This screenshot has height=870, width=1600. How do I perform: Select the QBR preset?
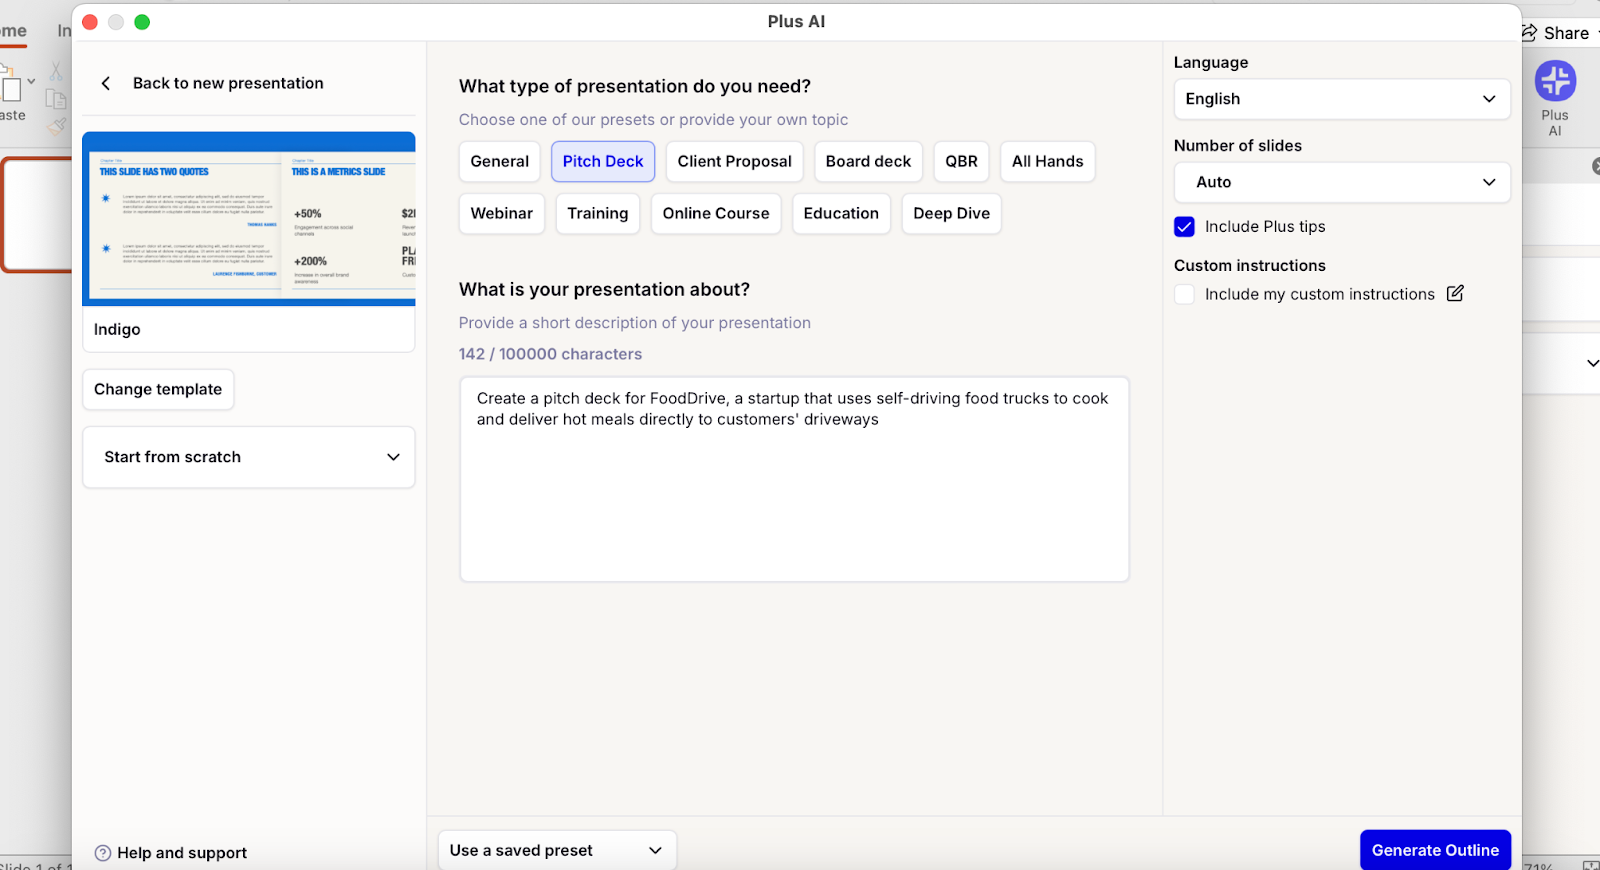click(962, 162)
